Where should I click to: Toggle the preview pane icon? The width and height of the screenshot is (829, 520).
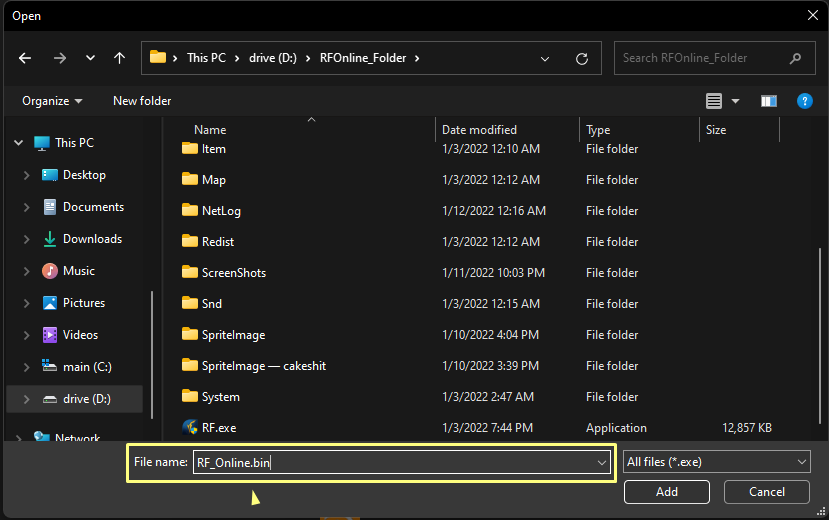(x=769, y=101)
